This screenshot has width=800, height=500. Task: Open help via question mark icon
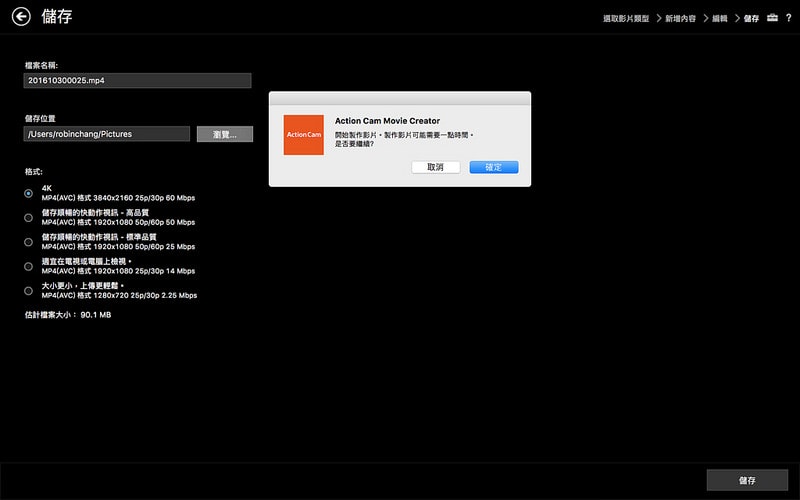pos(789,18)
